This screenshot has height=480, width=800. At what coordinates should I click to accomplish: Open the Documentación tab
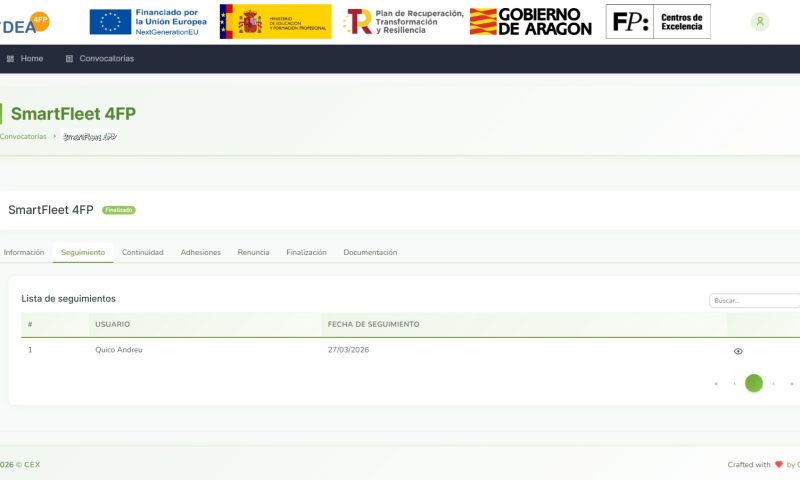point(370,252)
